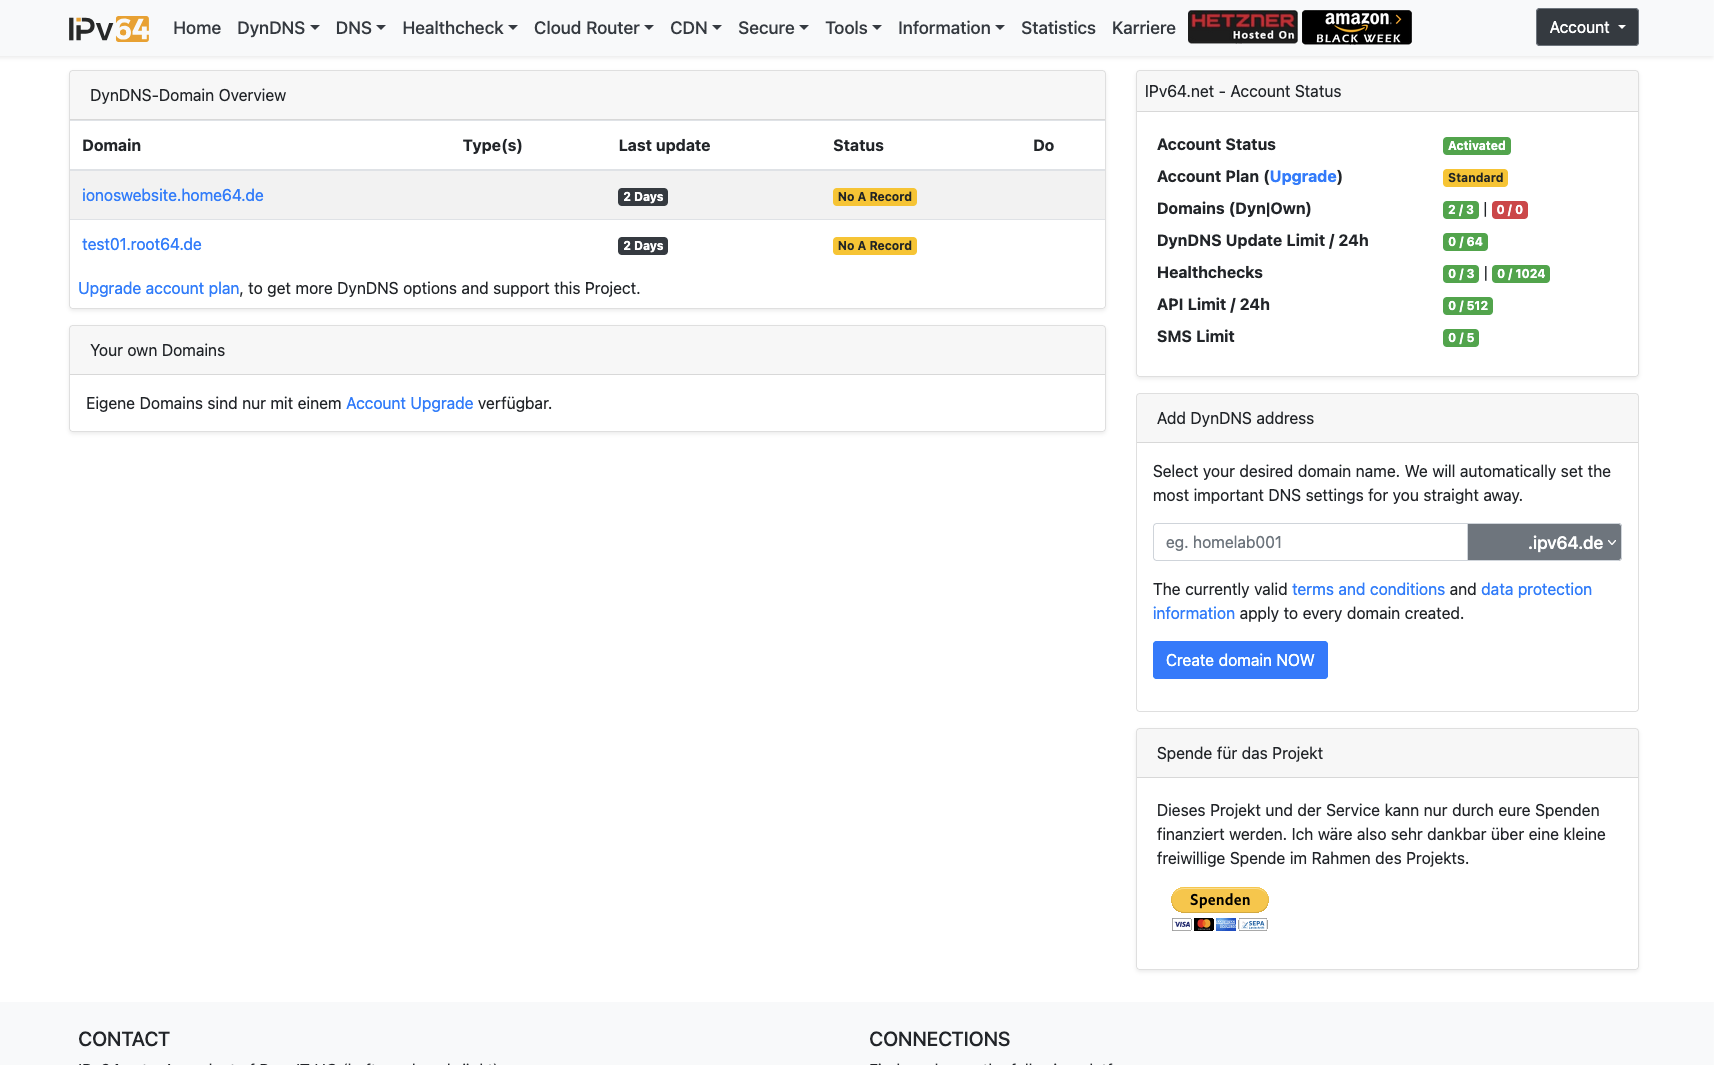Screen dimensions: 1714x1065
Task: Open the ionoswebsite.home64.de domain link
Action: coord(173,196)
